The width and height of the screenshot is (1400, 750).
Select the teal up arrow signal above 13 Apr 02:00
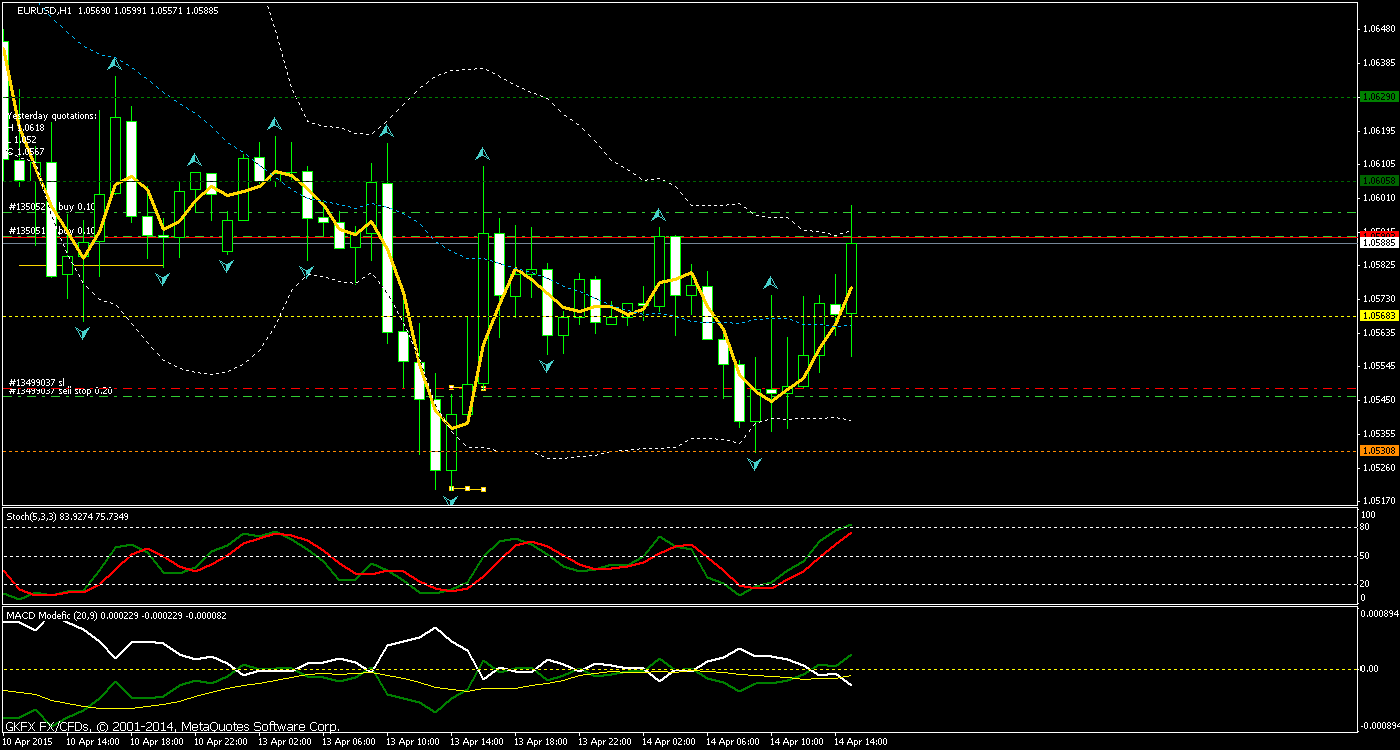[x=273, y=125]
